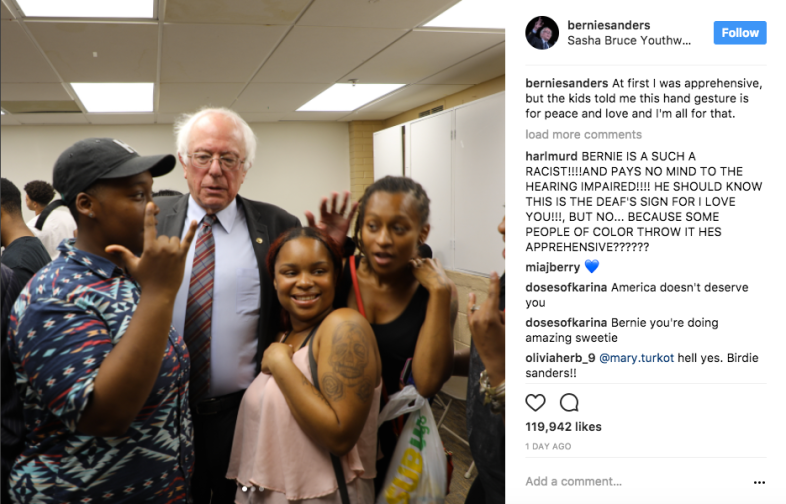Click dosesofkarina on 'doing amazing sweetie' comment
The width and height of the screenshot is (786, 504).
pyautogui.click(x=566, y=322)
